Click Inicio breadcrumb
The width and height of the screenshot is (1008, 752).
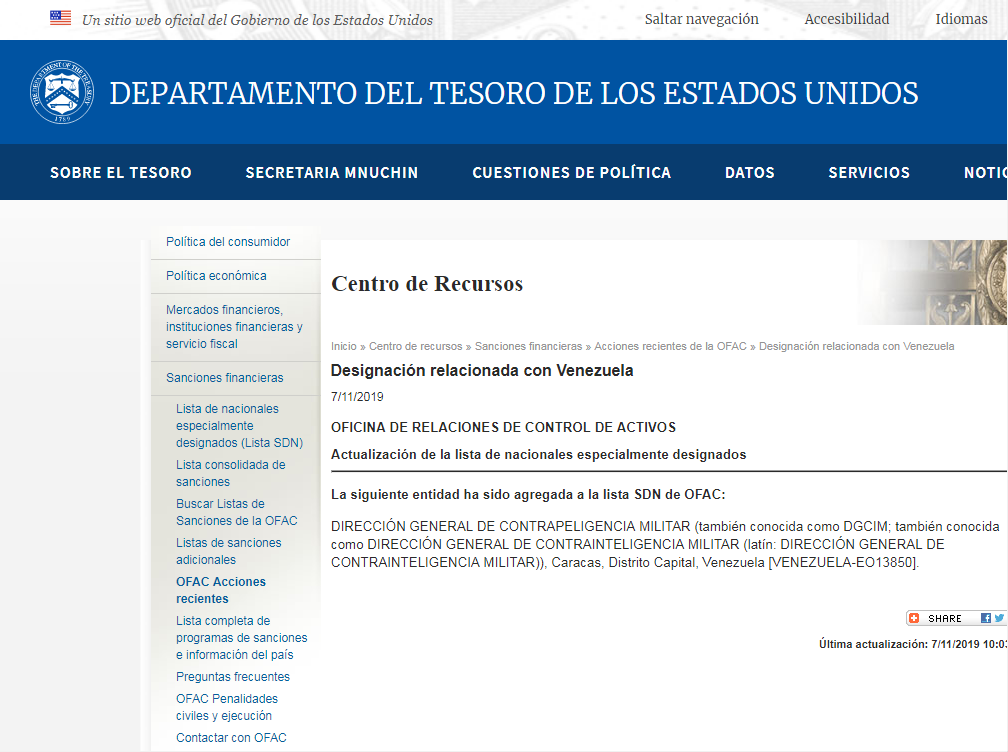click(x=343, y=346)
